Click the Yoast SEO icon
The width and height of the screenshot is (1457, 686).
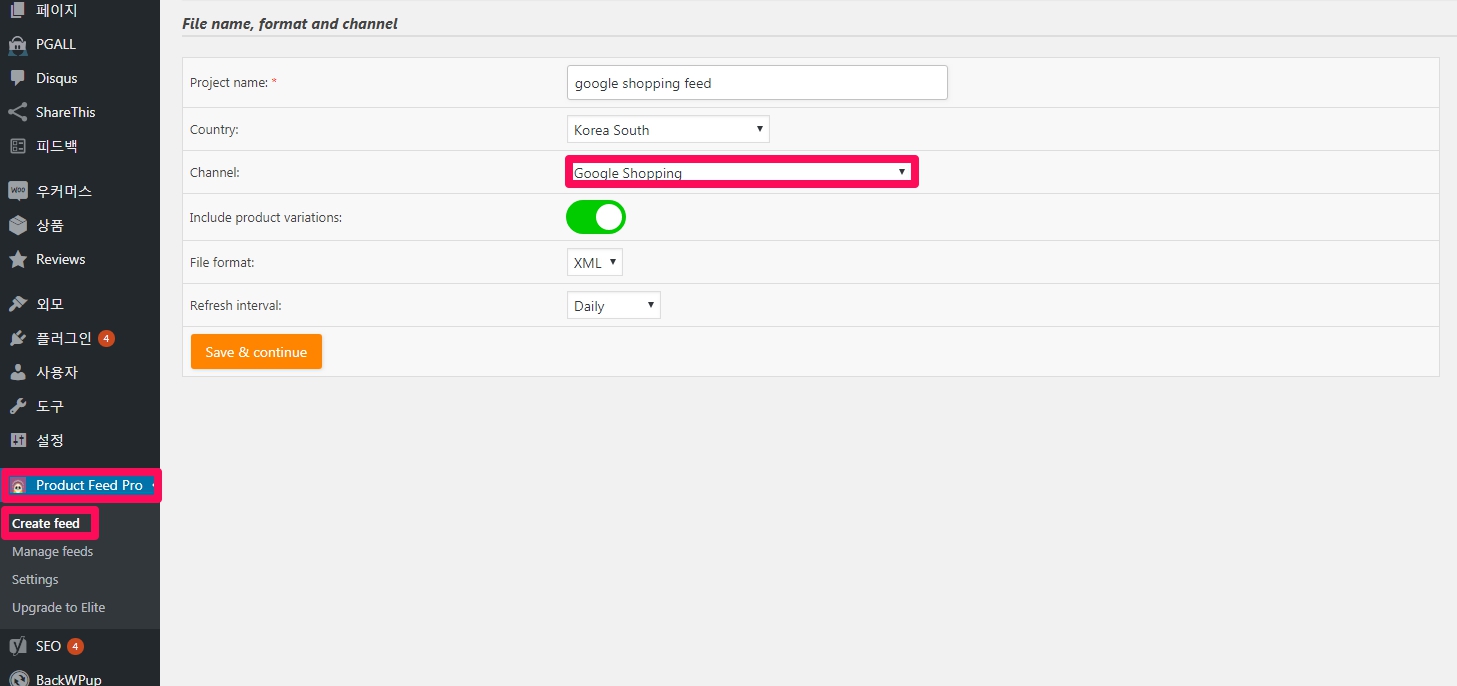tap(17, 646)
